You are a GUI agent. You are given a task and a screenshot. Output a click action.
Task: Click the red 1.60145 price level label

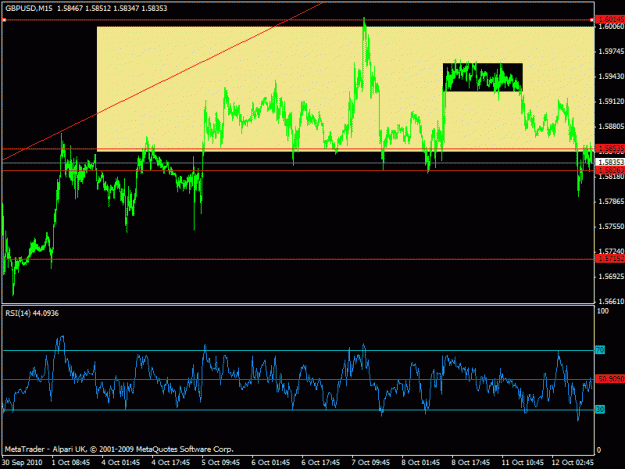pos(610,19)
